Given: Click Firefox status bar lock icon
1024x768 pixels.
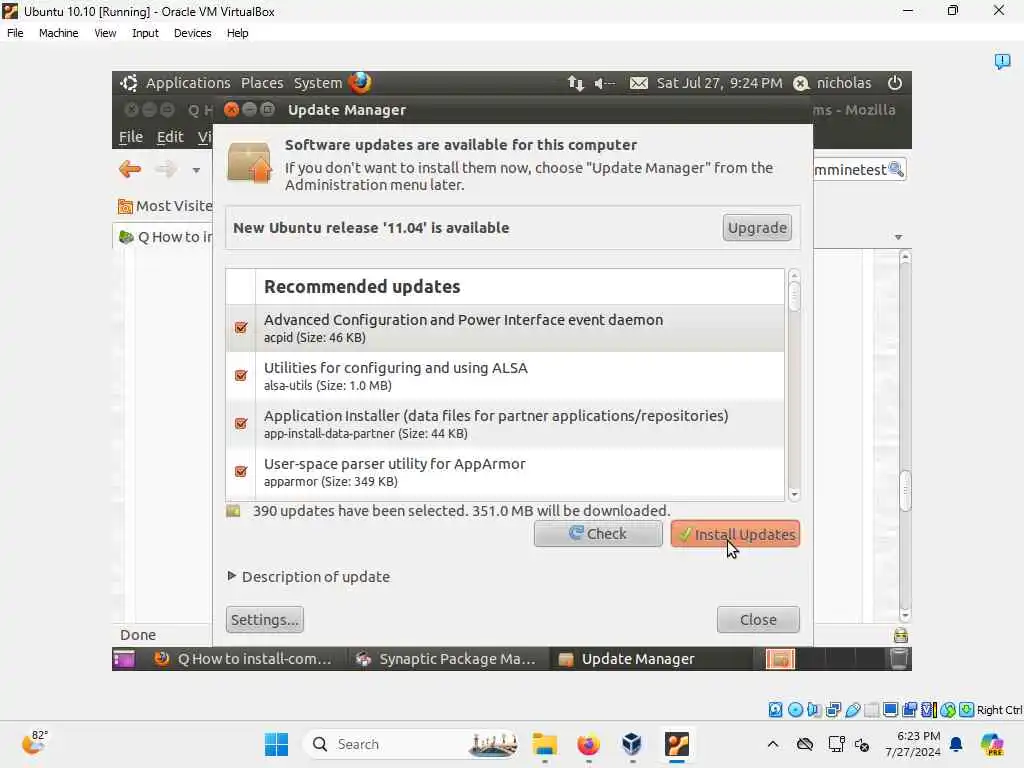Looking at the screenshot, I should [901, 635].
